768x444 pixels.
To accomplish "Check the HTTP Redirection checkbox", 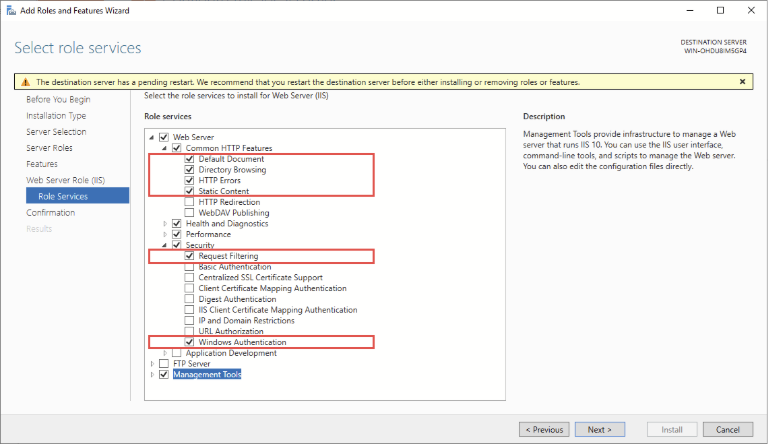I will (190, 202).
